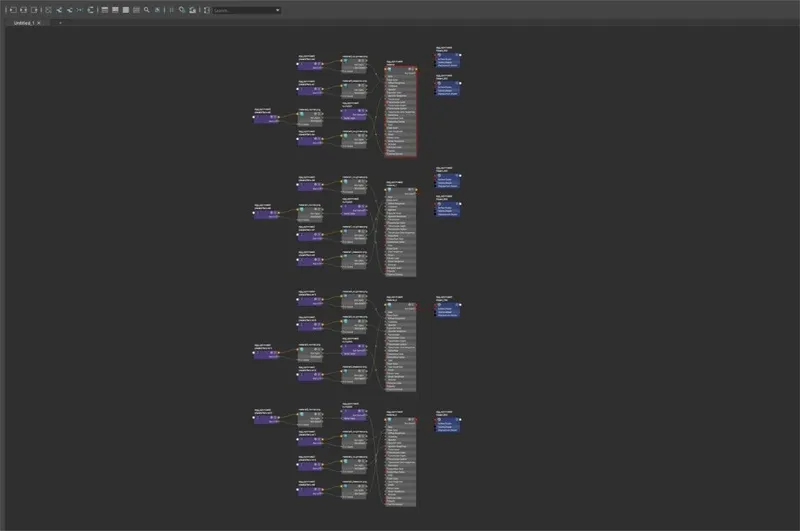Select the grey material node in second group
This screenshot has width=800, height=531.
pyautogui.click(x=401, y=232)
